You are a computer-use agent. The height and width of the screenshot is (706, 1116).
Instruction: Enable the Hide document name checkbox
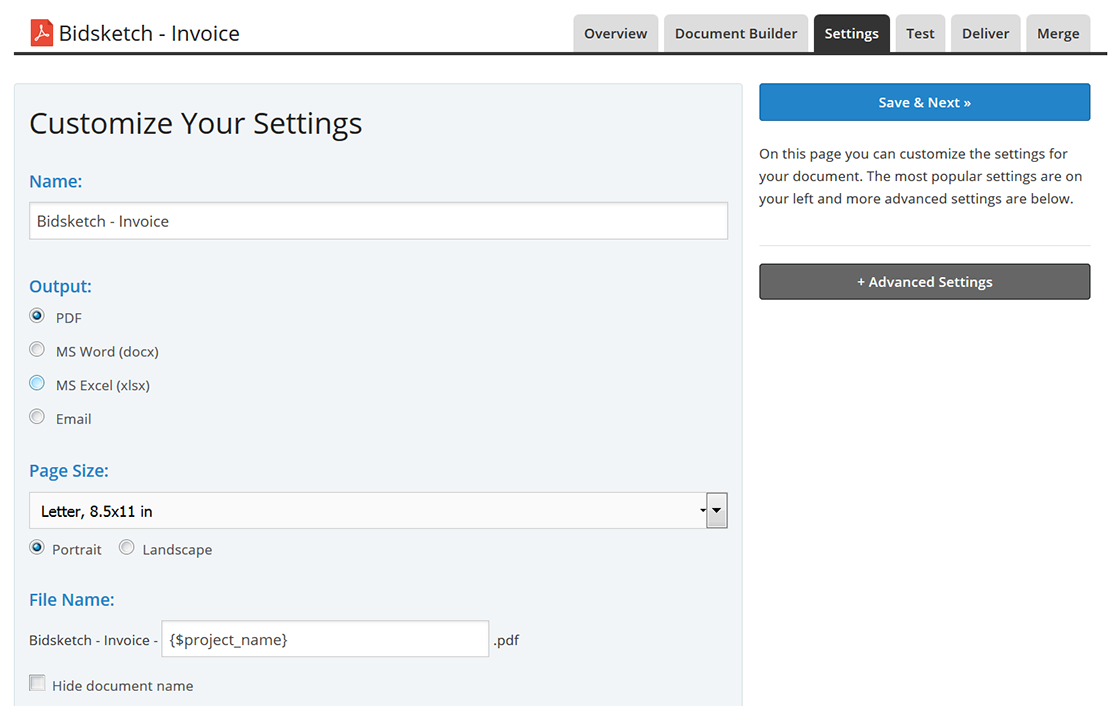[x=38, y=684]
